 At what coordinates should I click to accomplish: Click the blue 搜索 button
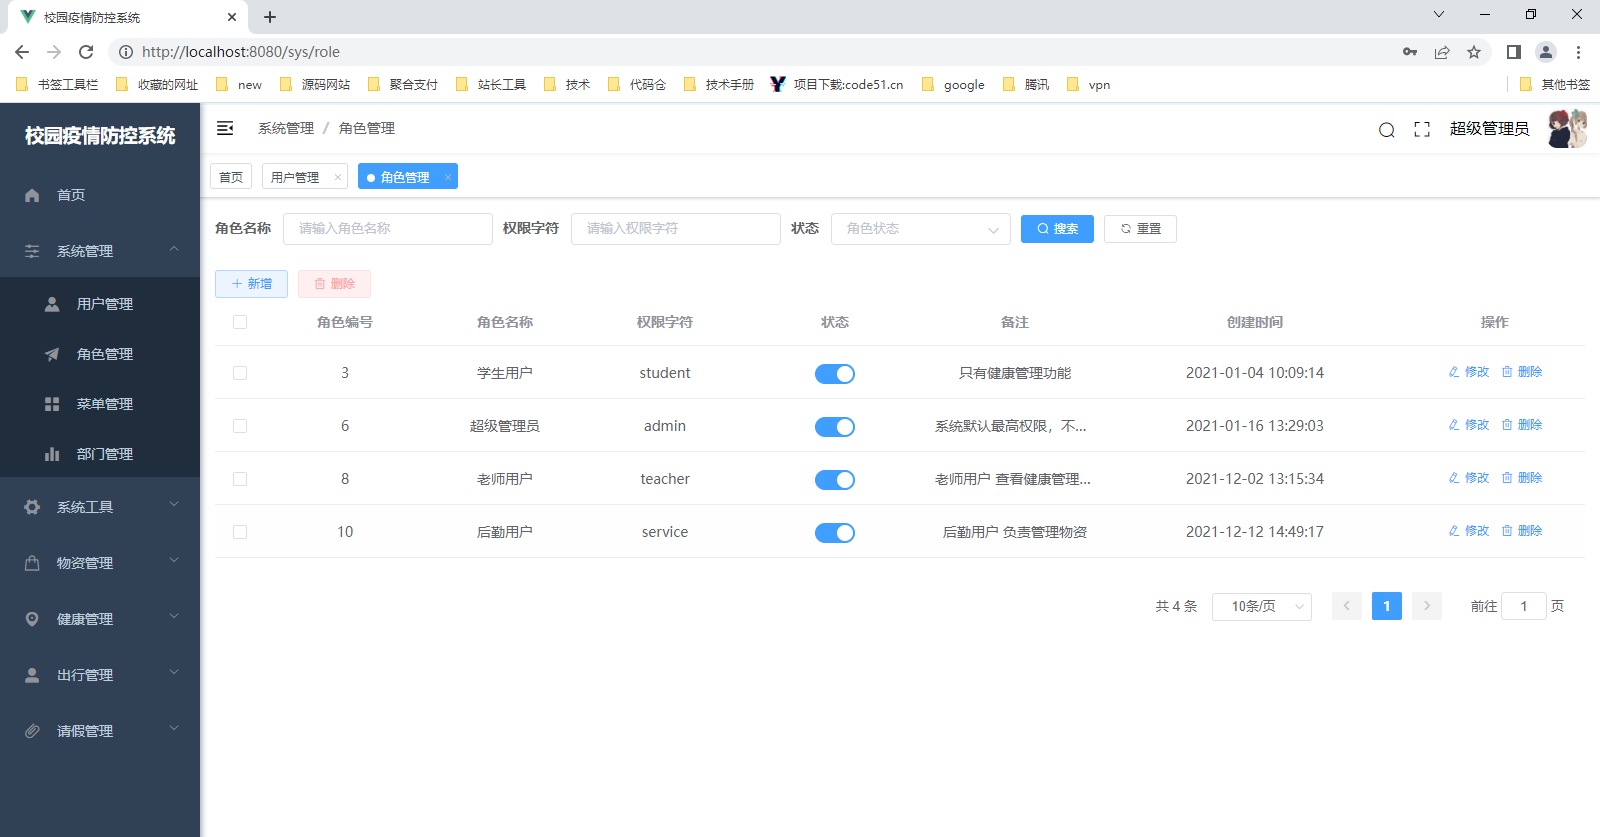(x=1057, y=229)
